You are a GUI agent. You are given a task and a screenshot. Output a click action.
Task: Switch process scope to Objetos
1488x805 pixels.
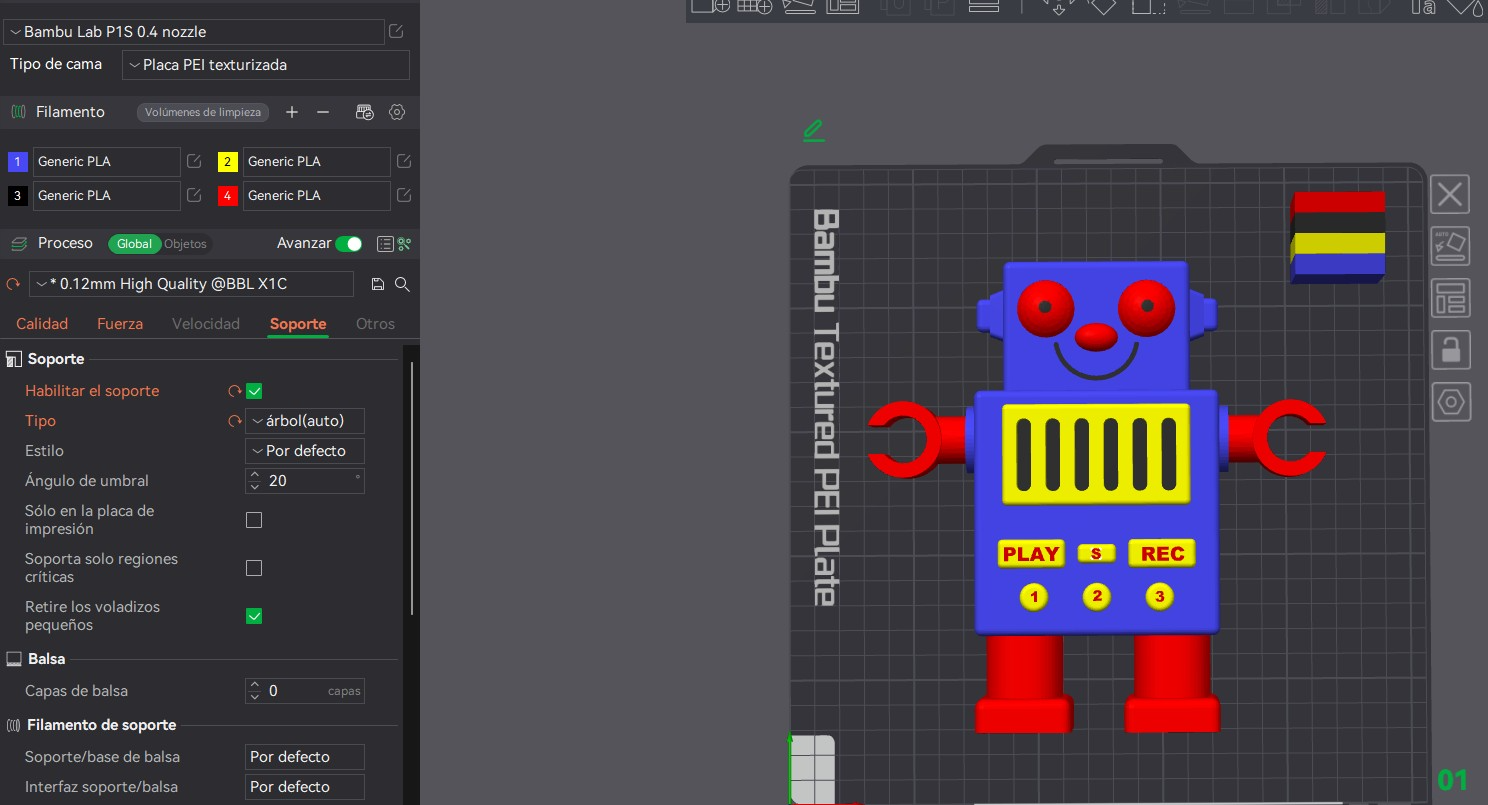pos(185,244)
